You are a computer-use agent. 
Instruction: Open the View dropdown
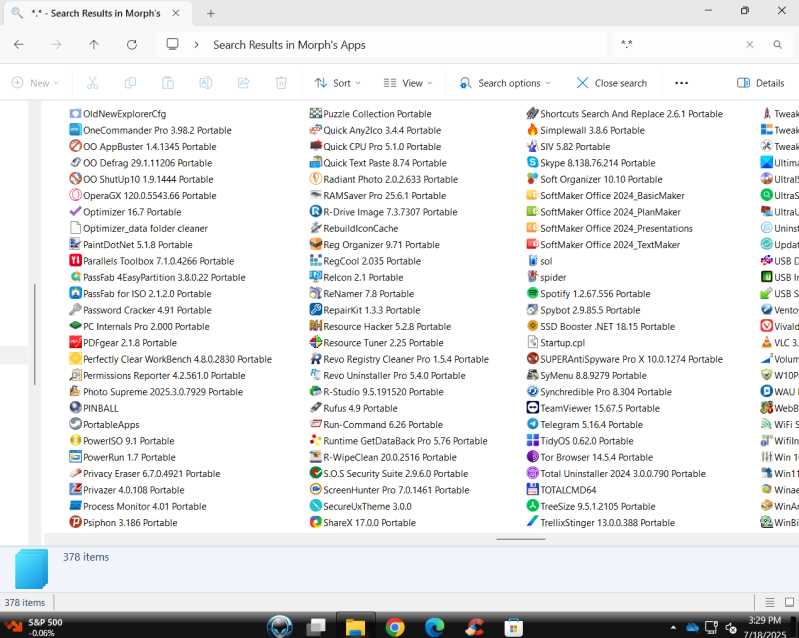click(x=408, y=83)
